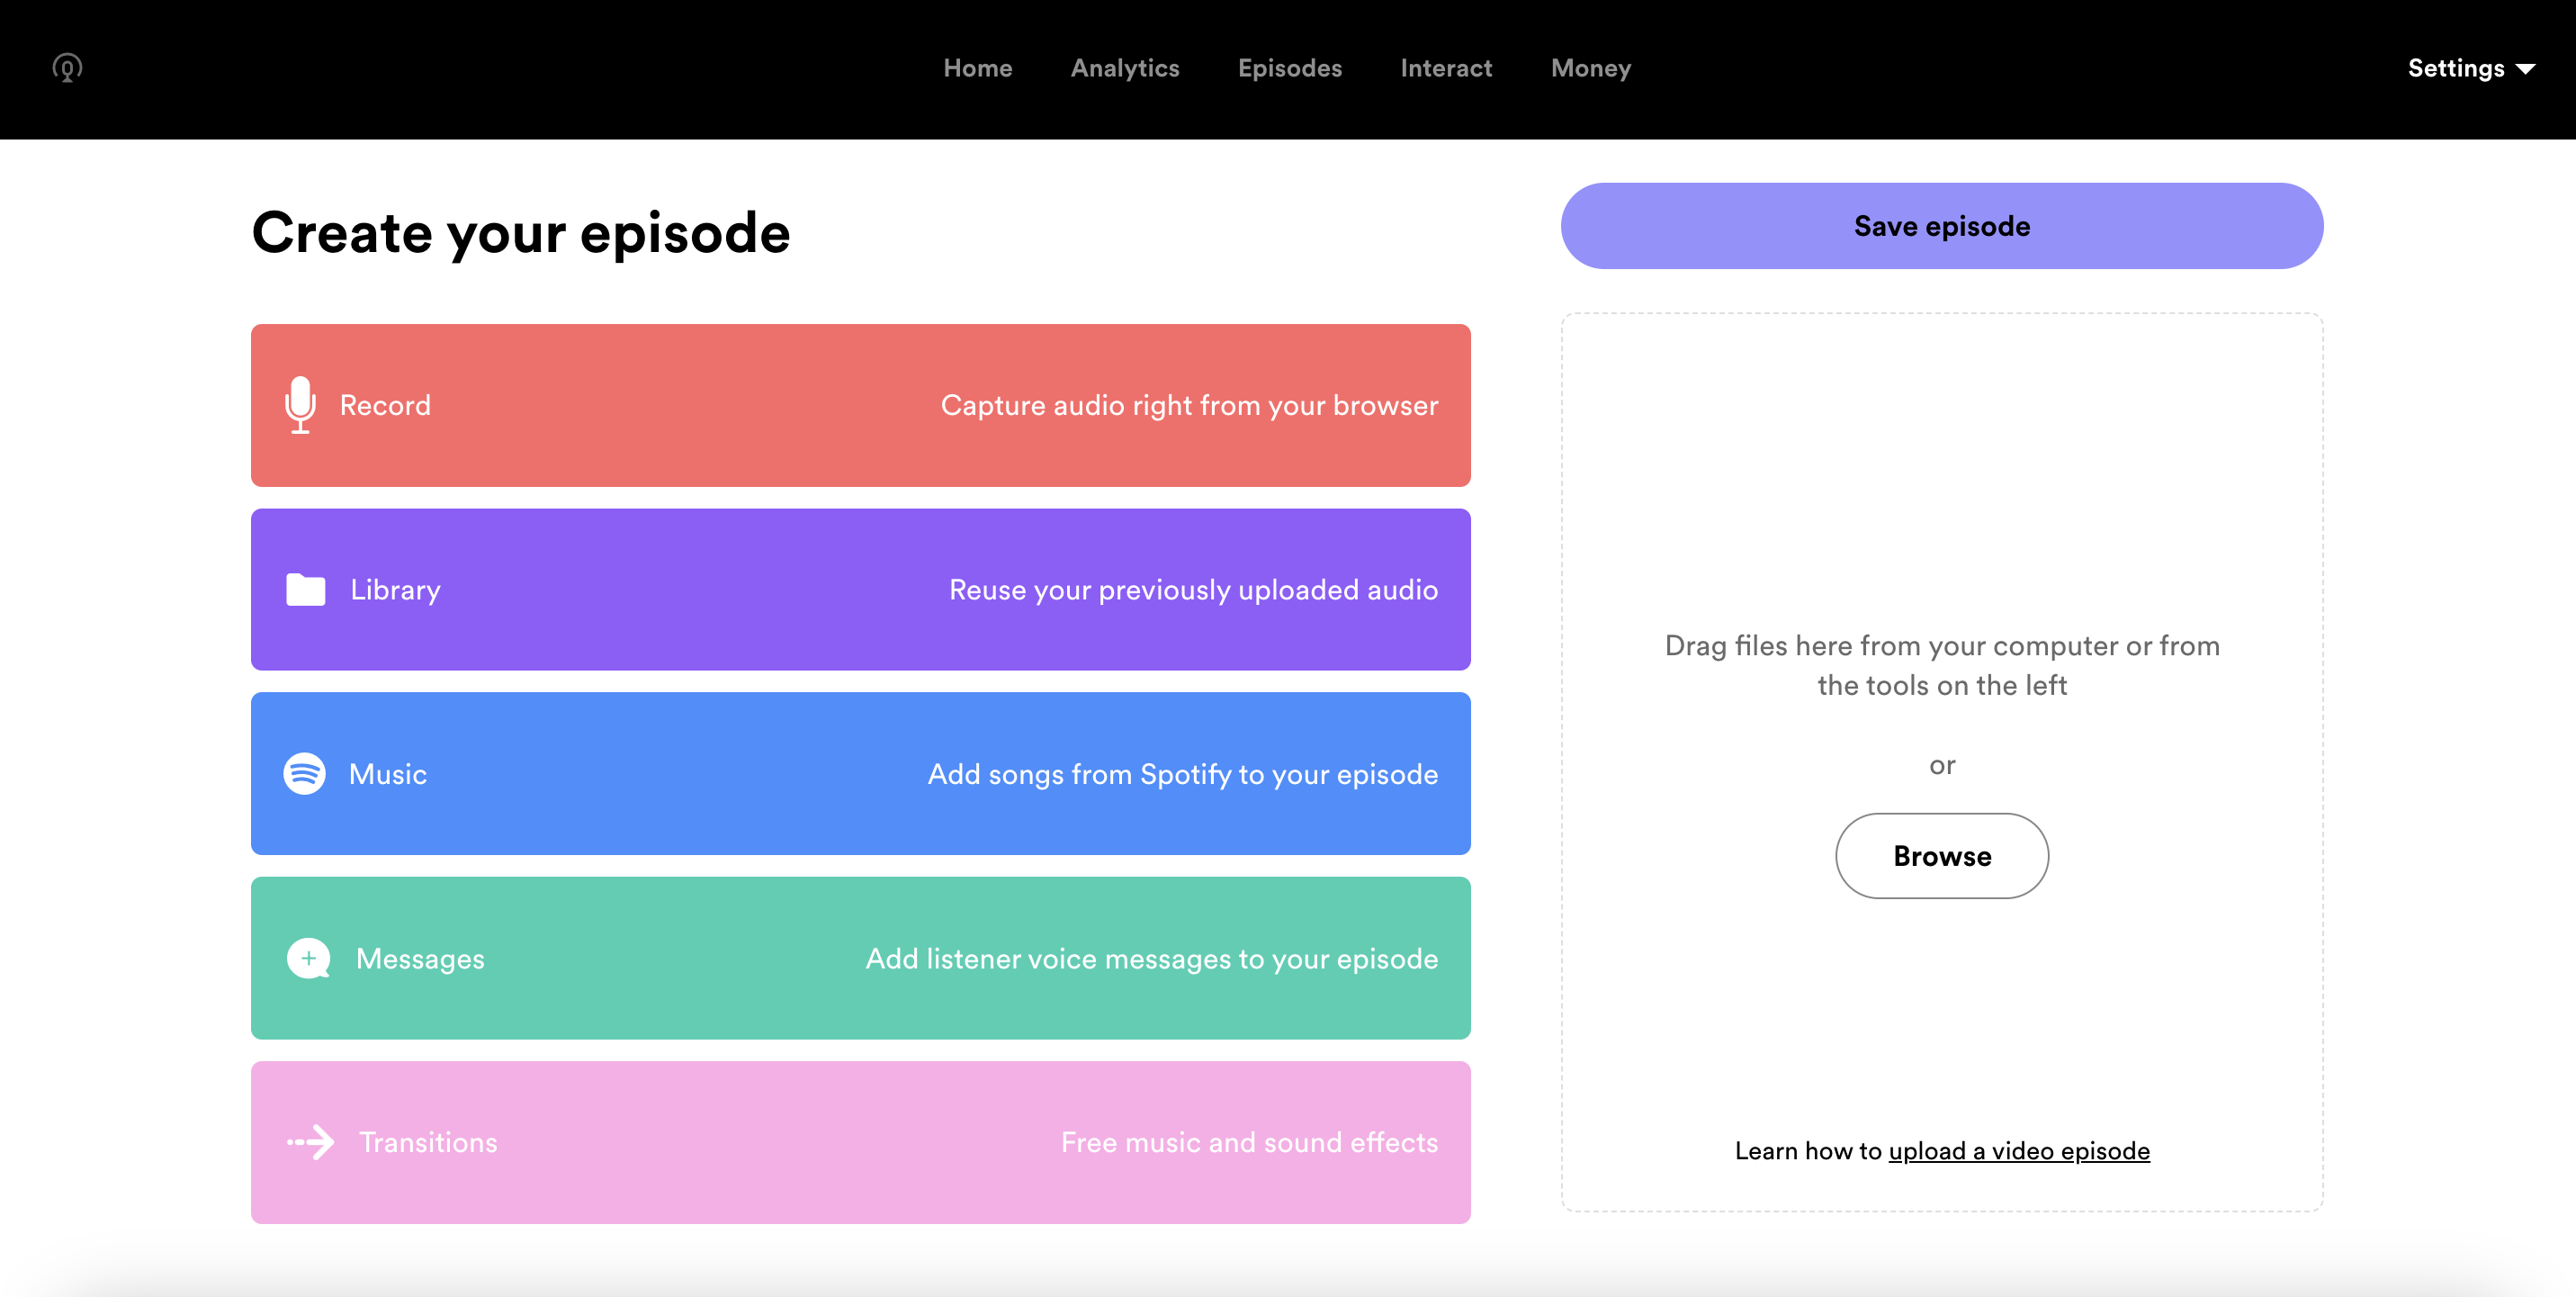This screenshot has height=1297, width=2576.
Task: Select Record to capture audio from browser
Action: (x=860, y=405)
